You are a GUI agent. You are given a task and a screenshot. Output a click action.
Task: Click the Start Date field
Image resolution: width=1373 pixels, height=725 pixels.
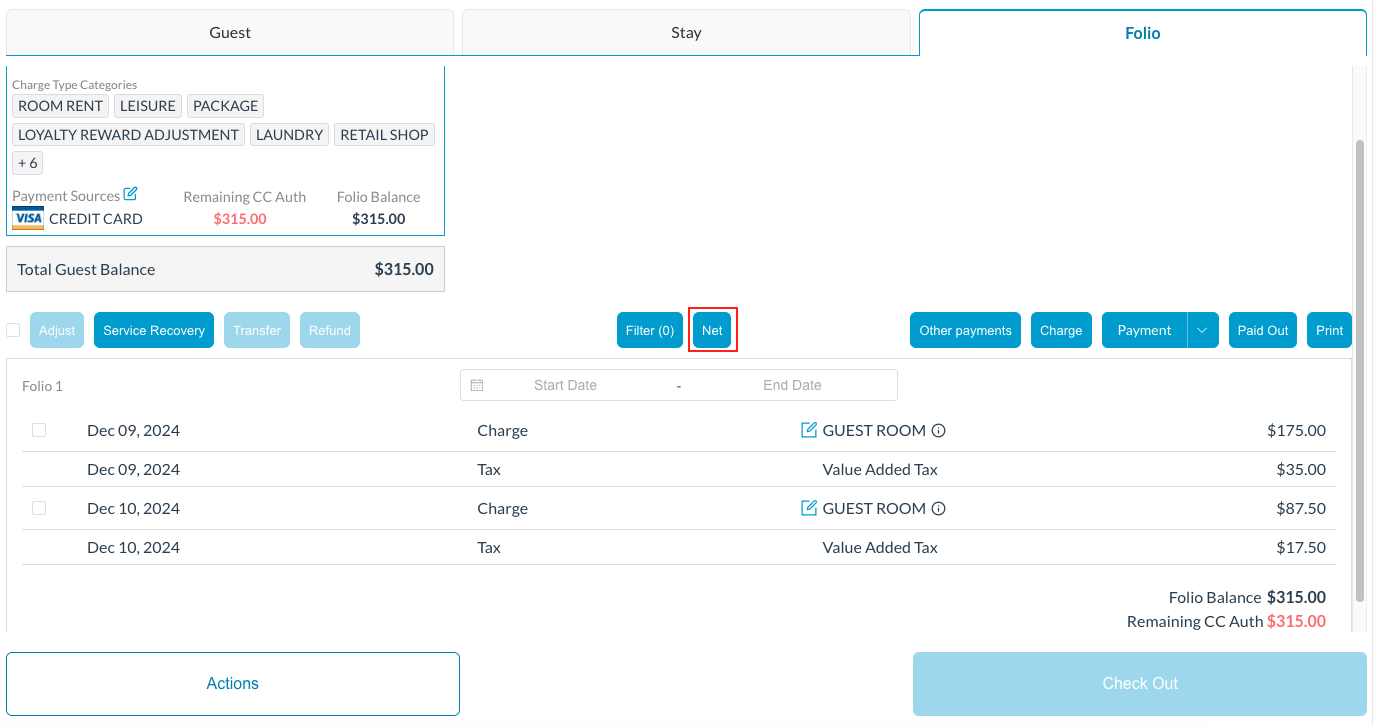565,385
